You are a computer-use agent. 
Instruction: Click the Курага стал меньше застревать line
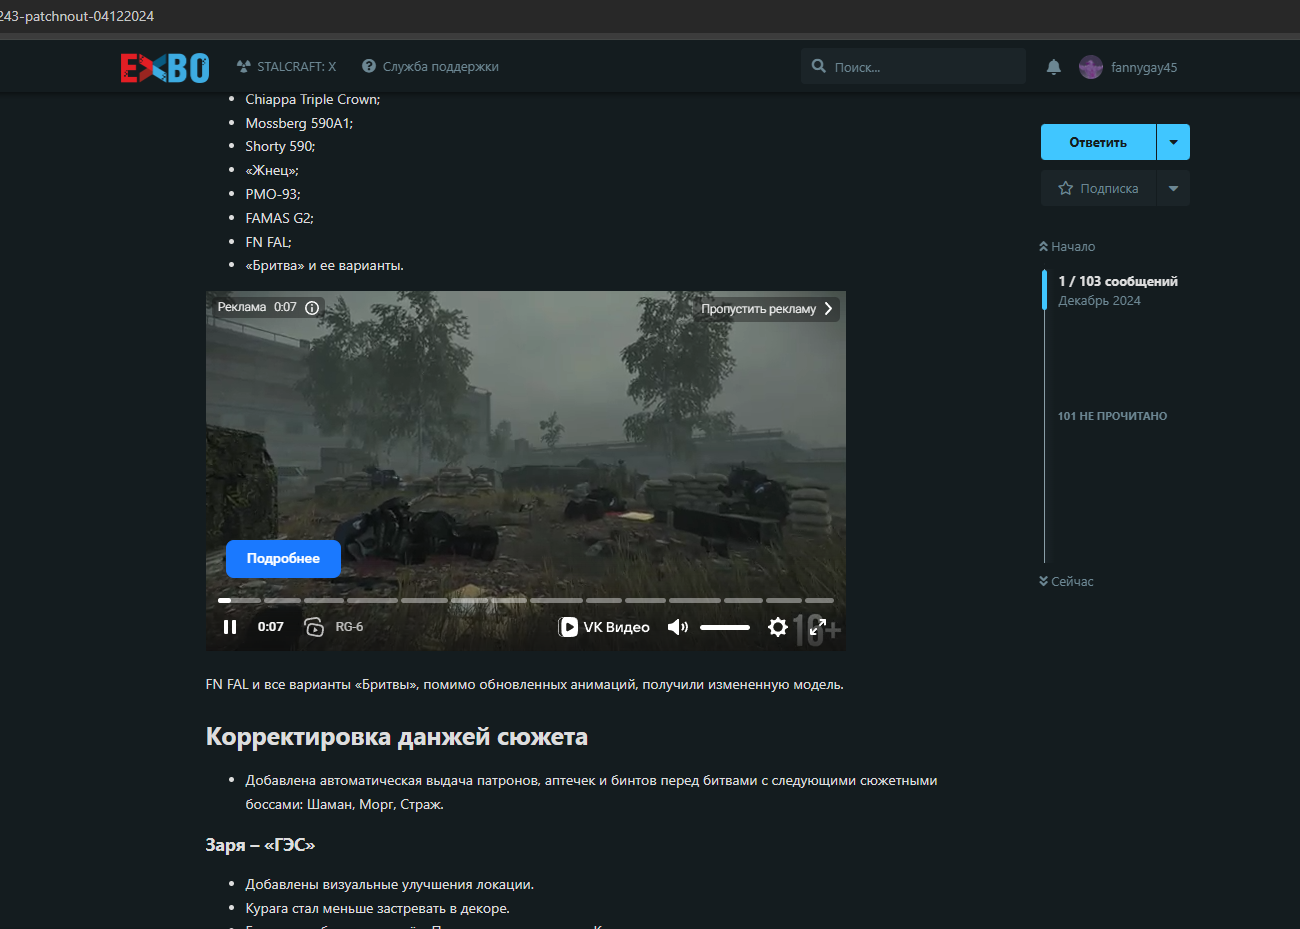pos(378,909)
